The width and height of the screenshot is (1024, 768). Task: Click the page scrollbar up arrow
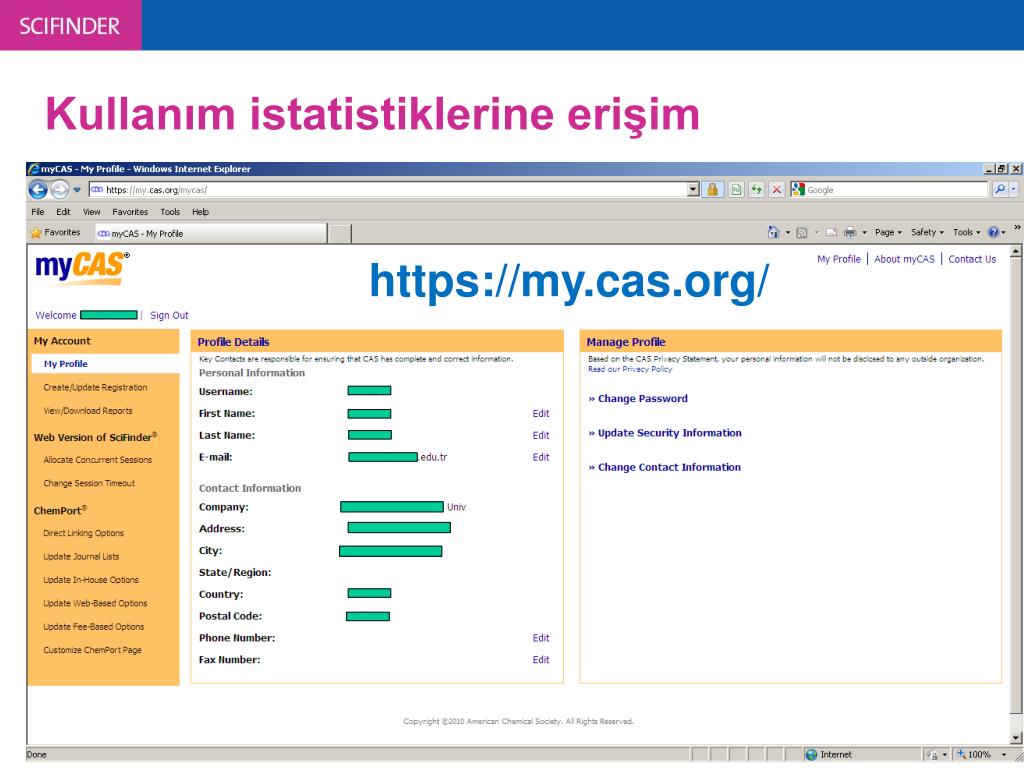click(1016, 251)
